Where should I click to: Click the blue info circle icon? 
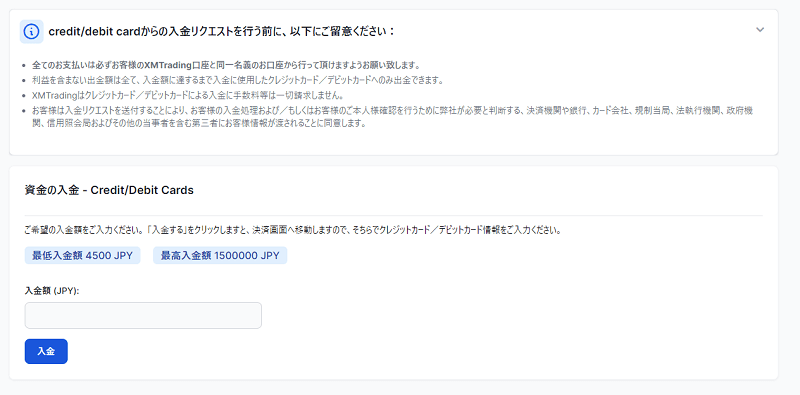pyautogui.click(x=32, y=32)
